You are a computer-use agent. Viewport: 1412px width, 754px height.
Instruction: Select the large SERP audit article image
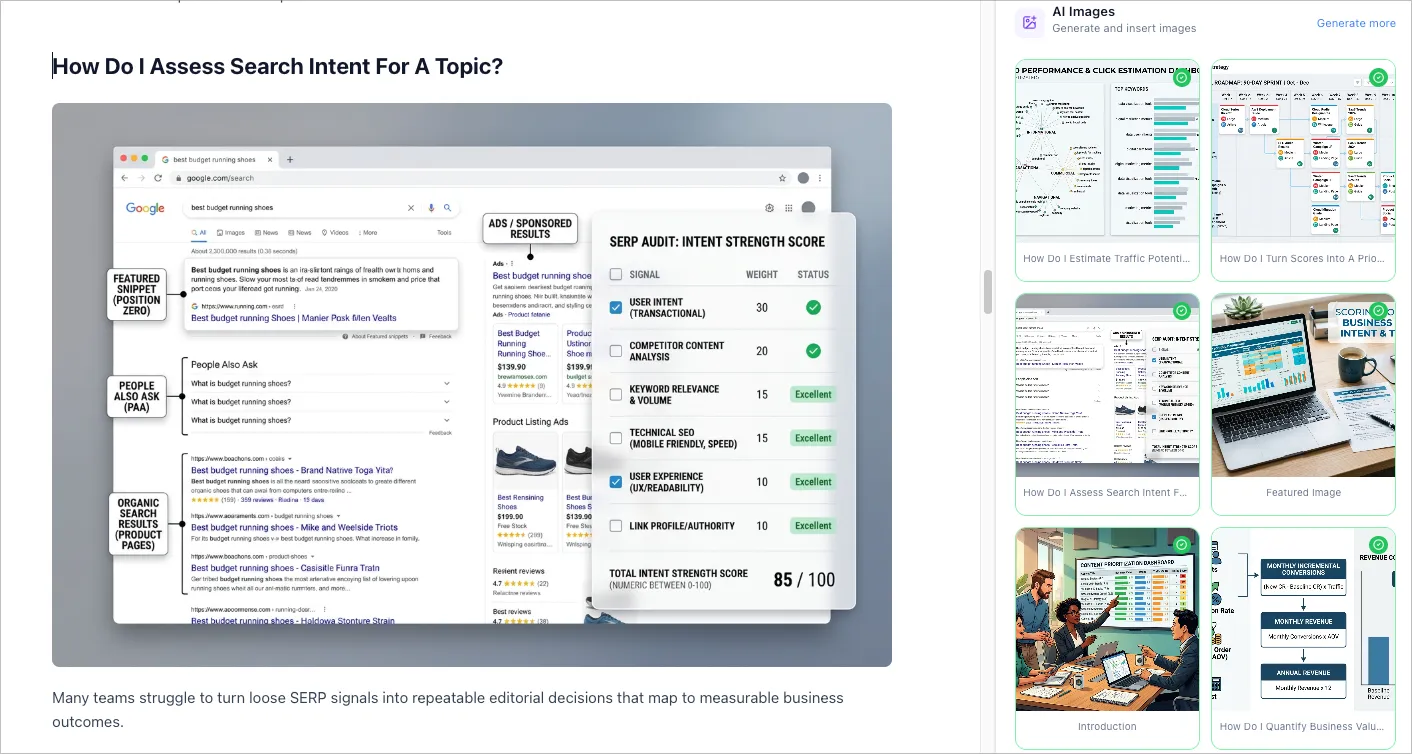pyautogui.click(x=472, y=385)
